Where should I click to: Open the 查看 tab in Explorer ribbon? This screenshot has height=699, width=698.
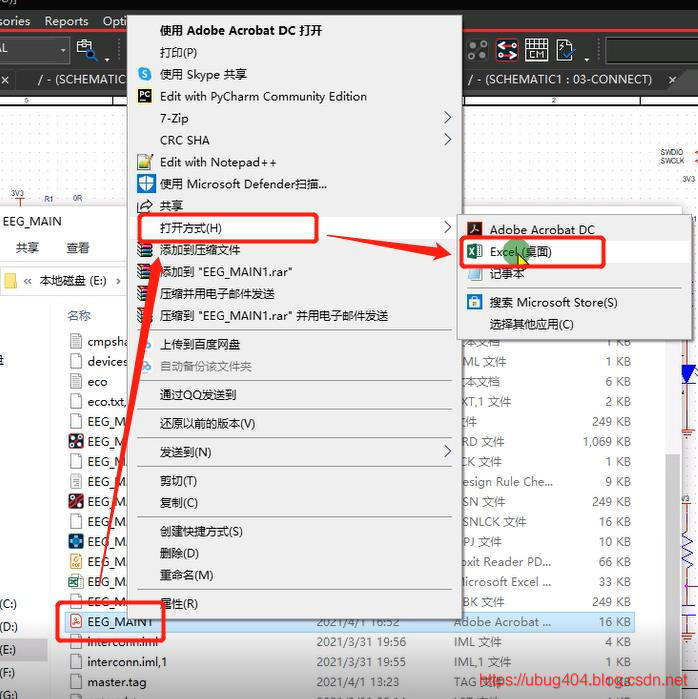pyautogui.click(x=78, y=247)
